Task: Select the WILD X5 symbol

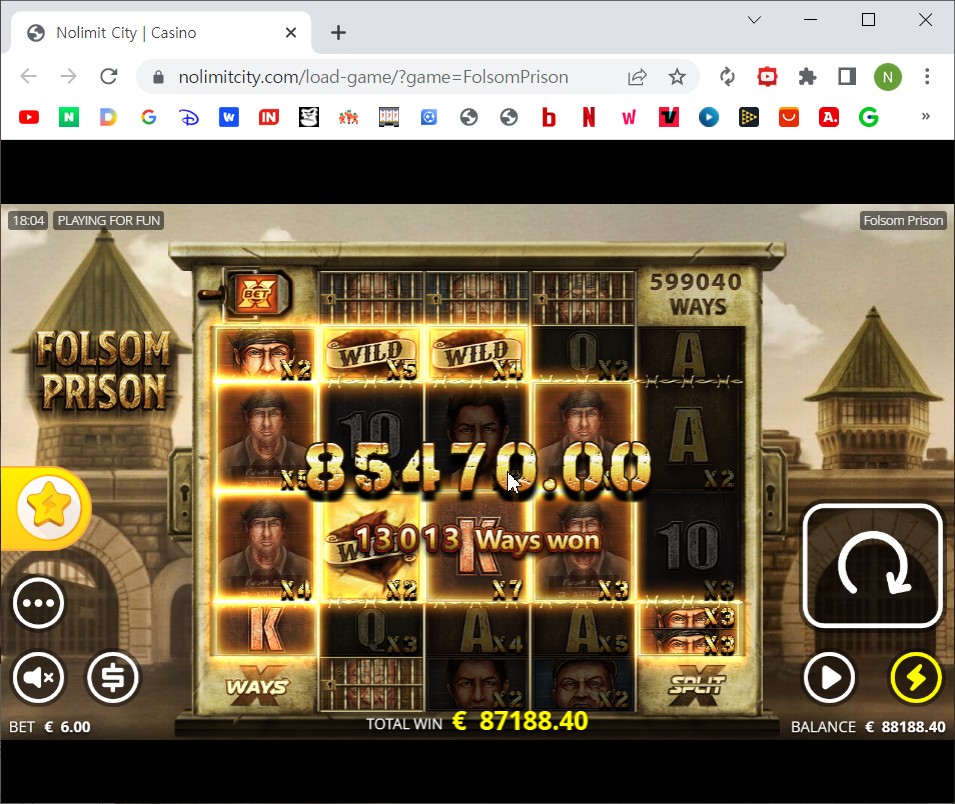Action: (x=371, y=355)
